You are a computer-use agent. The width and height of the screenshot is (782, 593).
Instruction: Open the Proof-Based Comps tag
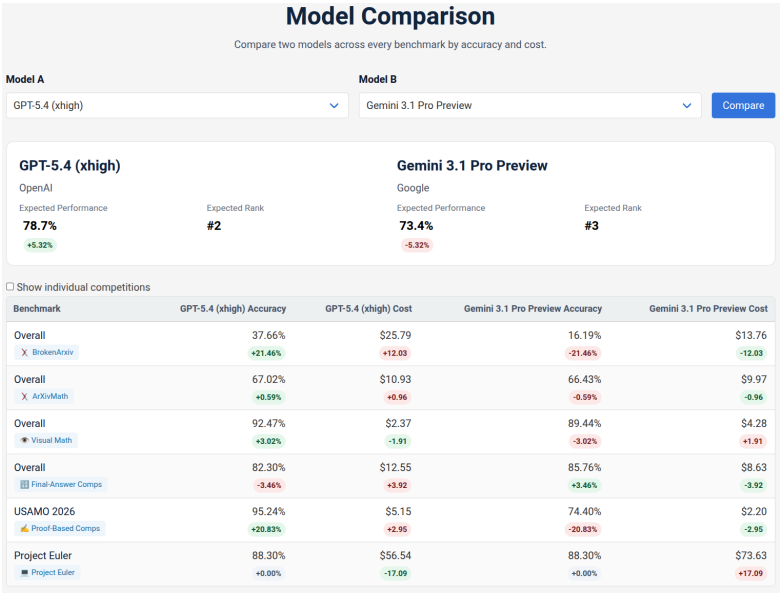(60, 528)
